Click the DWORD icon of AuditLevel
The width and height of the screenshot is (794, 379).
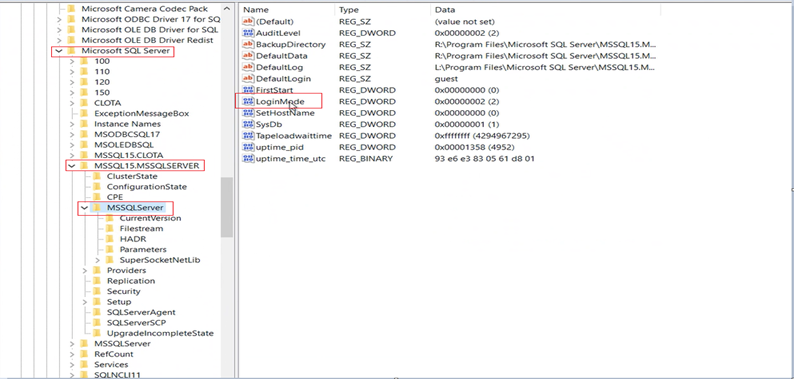tap(248, 33)
